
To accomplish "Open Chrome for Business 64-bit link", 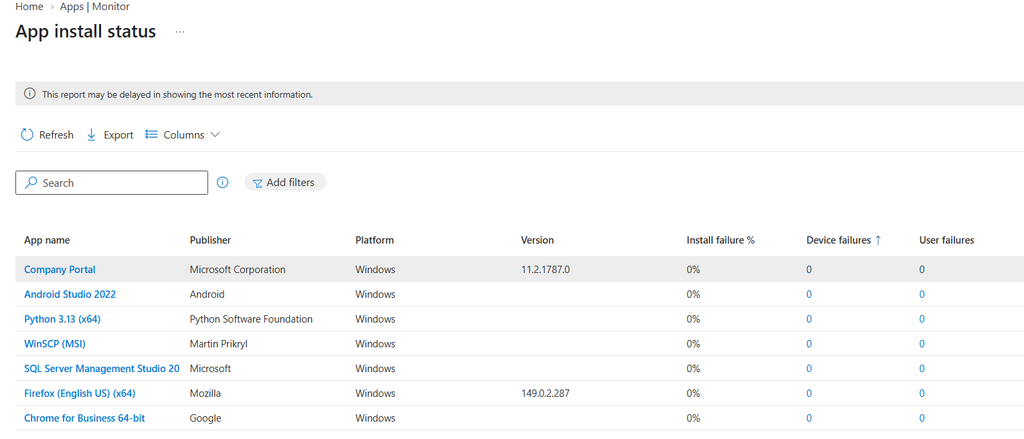I will click(84, 418).
